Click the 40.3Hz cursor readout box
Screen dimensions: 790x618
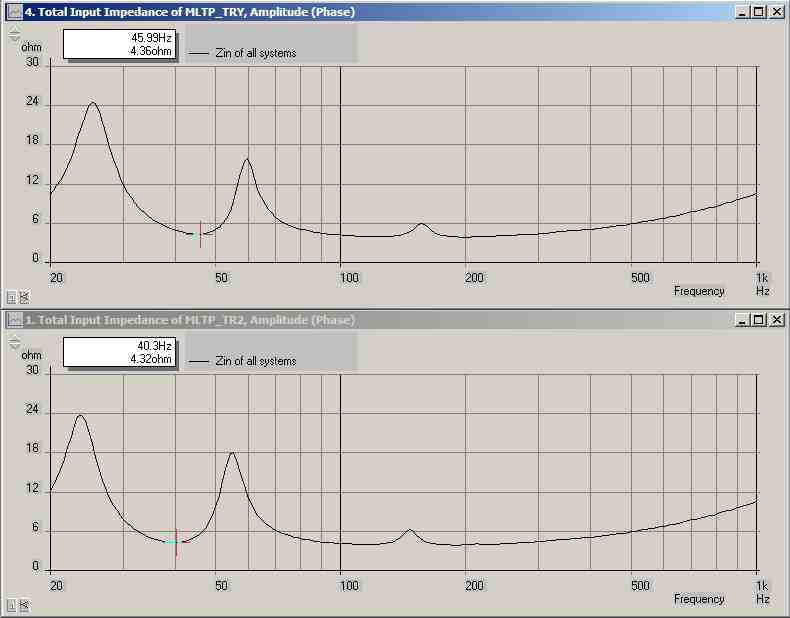point(119,353)
